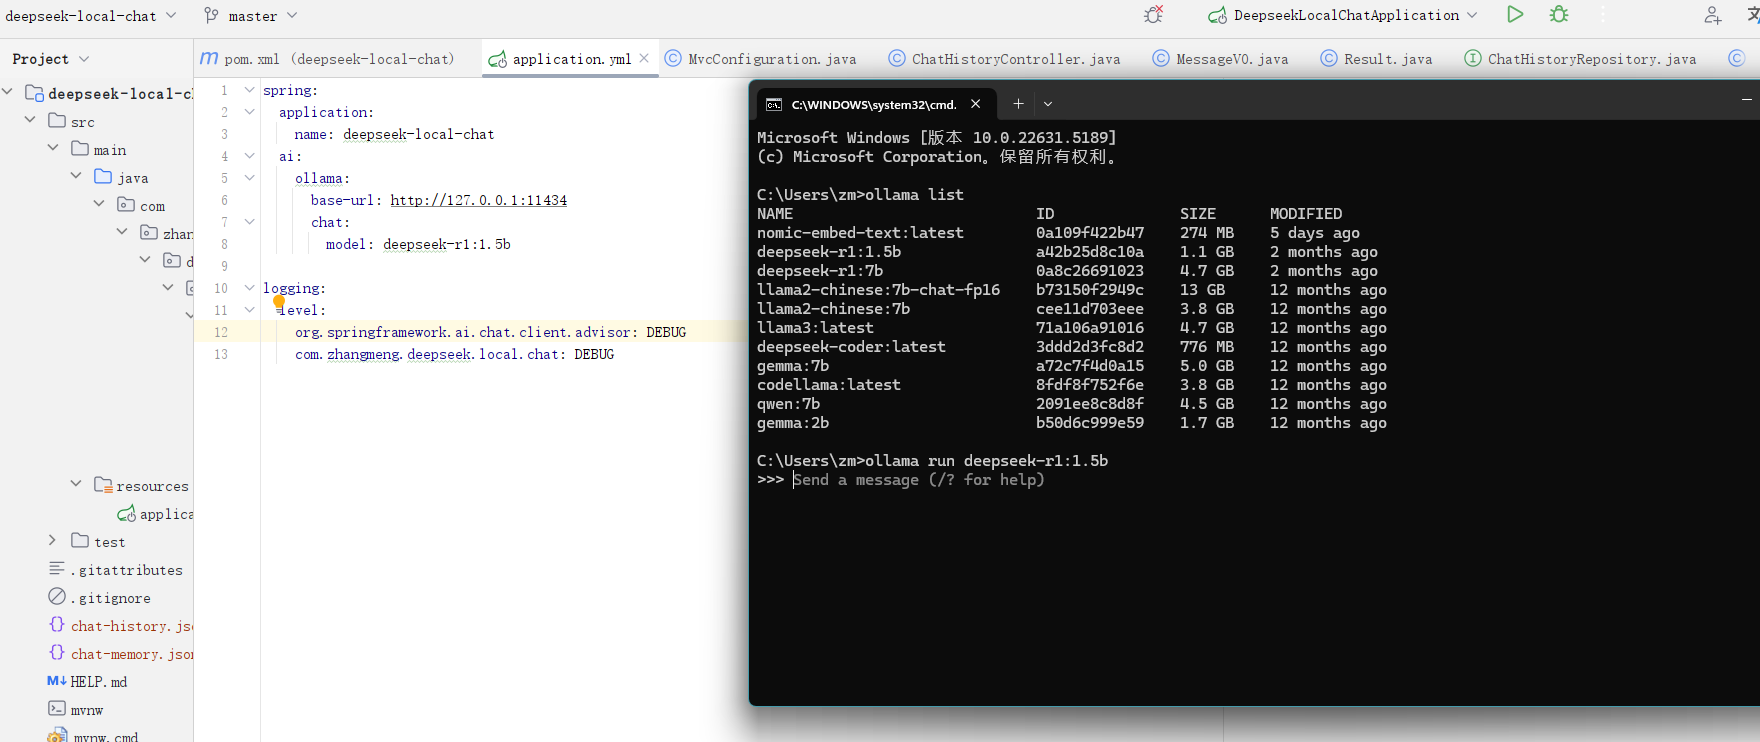Open chat-history.json file in project tree
The height and width of the screenshot is (742, 1760).
(x=131, y=626)
